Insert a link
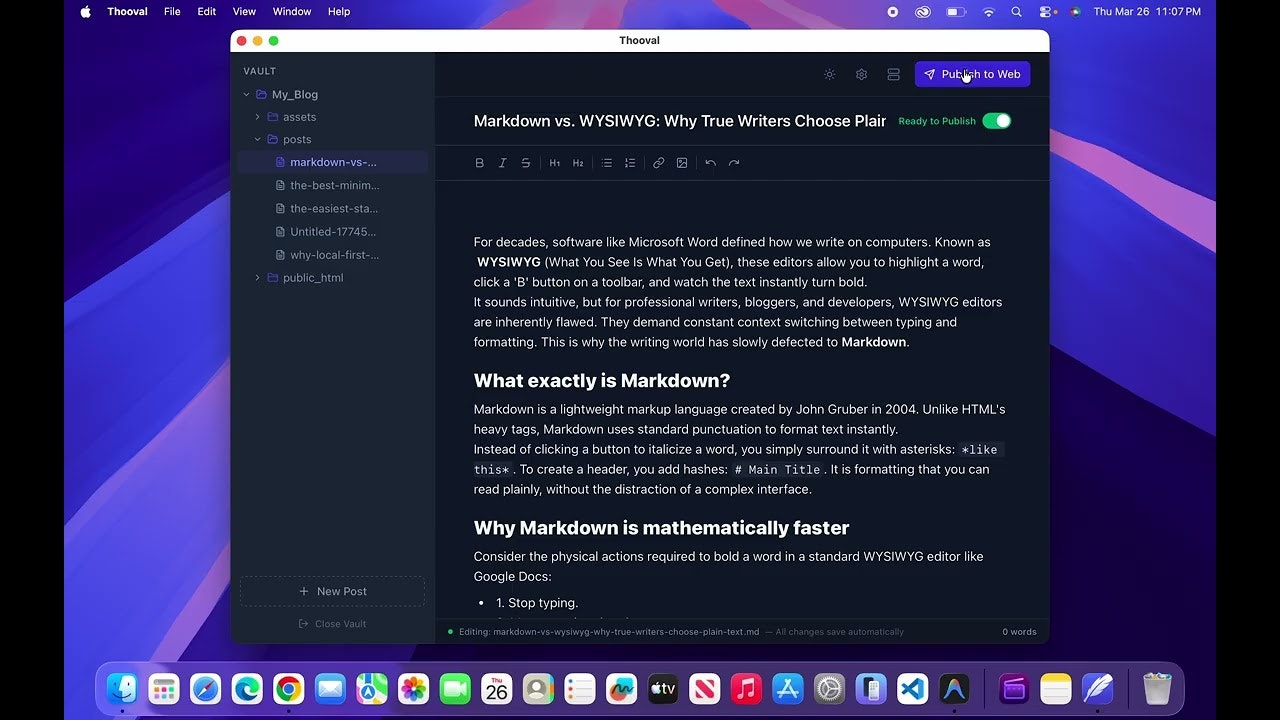The height and width of the screenshot is (720, 1280). tap(658, 163)
